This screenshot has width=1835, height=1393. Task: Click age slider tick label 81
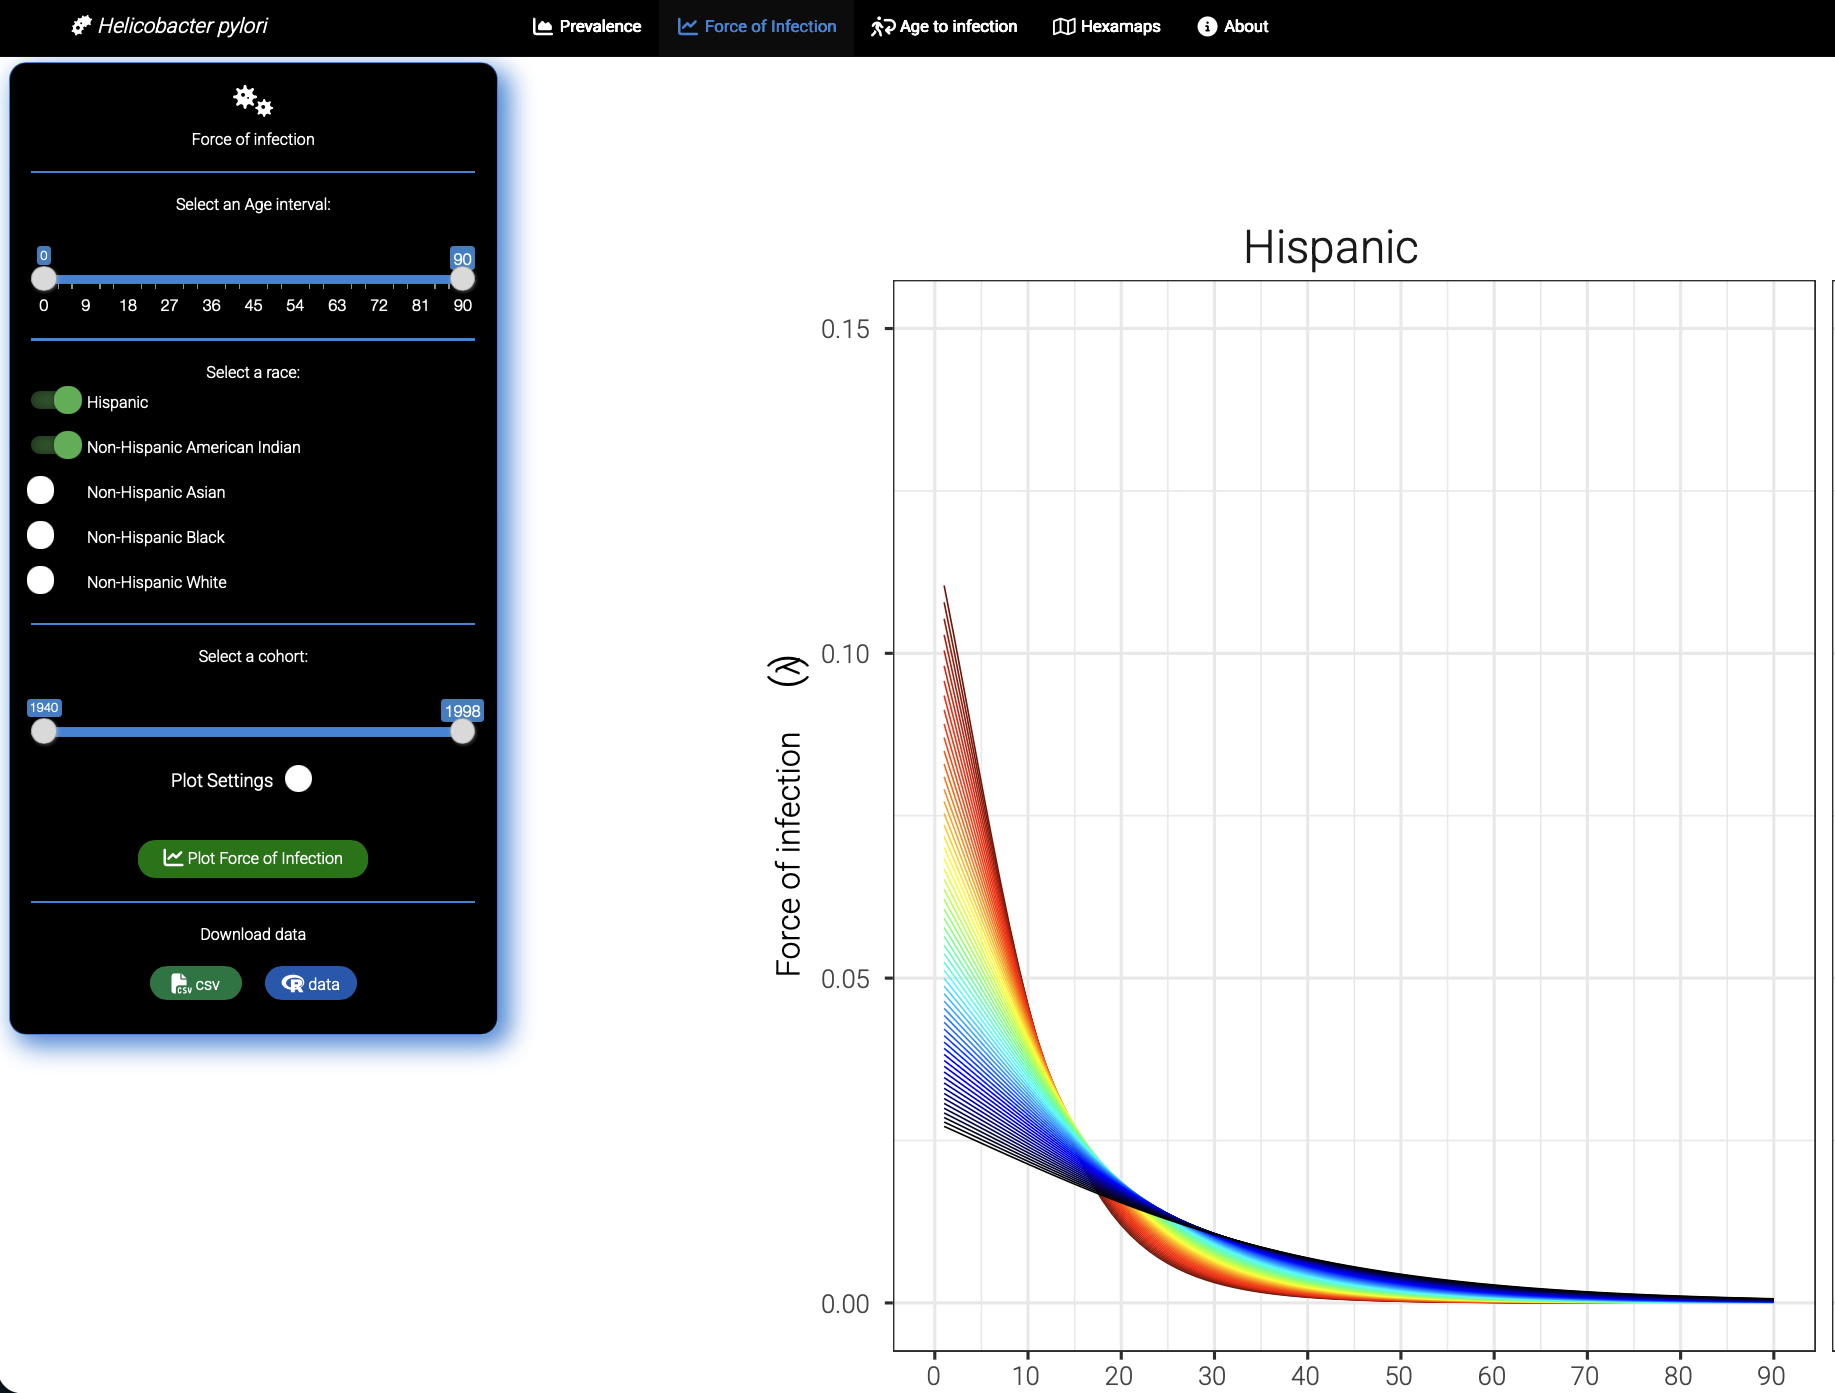coord(420,306)
